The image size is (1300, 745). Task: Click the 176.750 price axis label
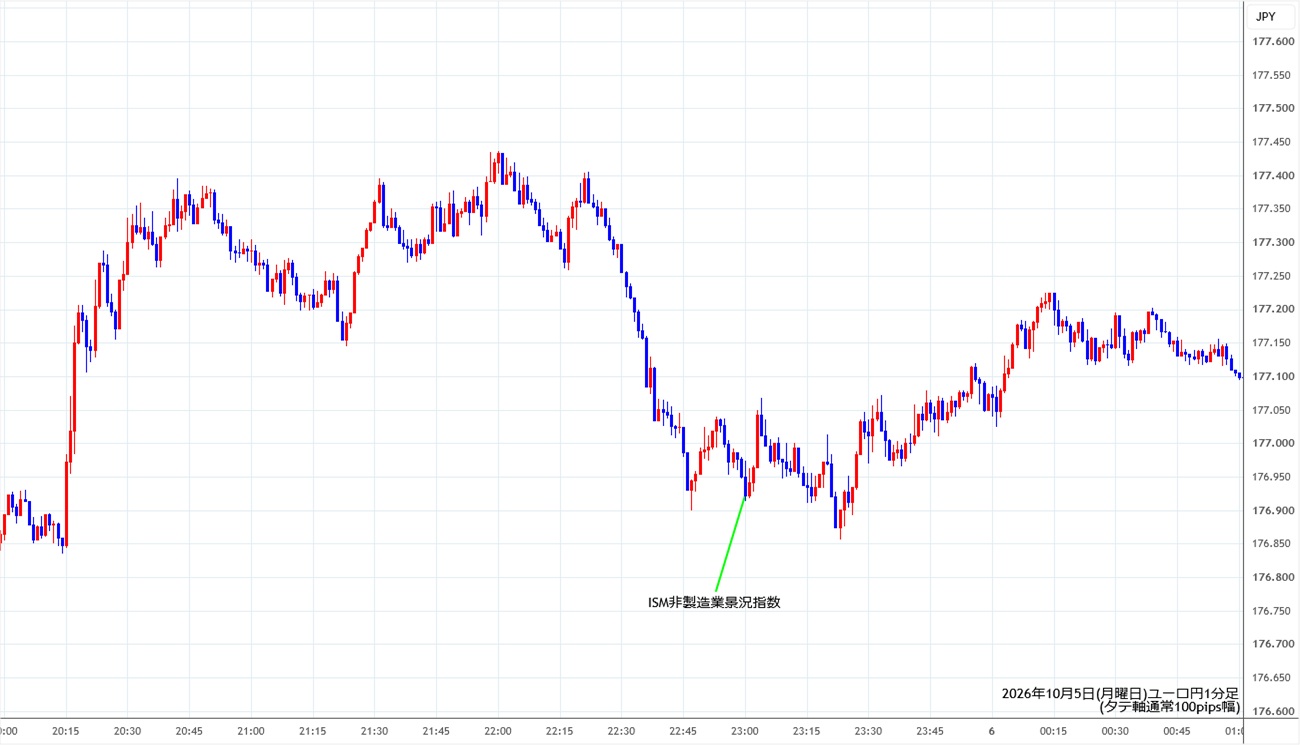[1274, 611]
